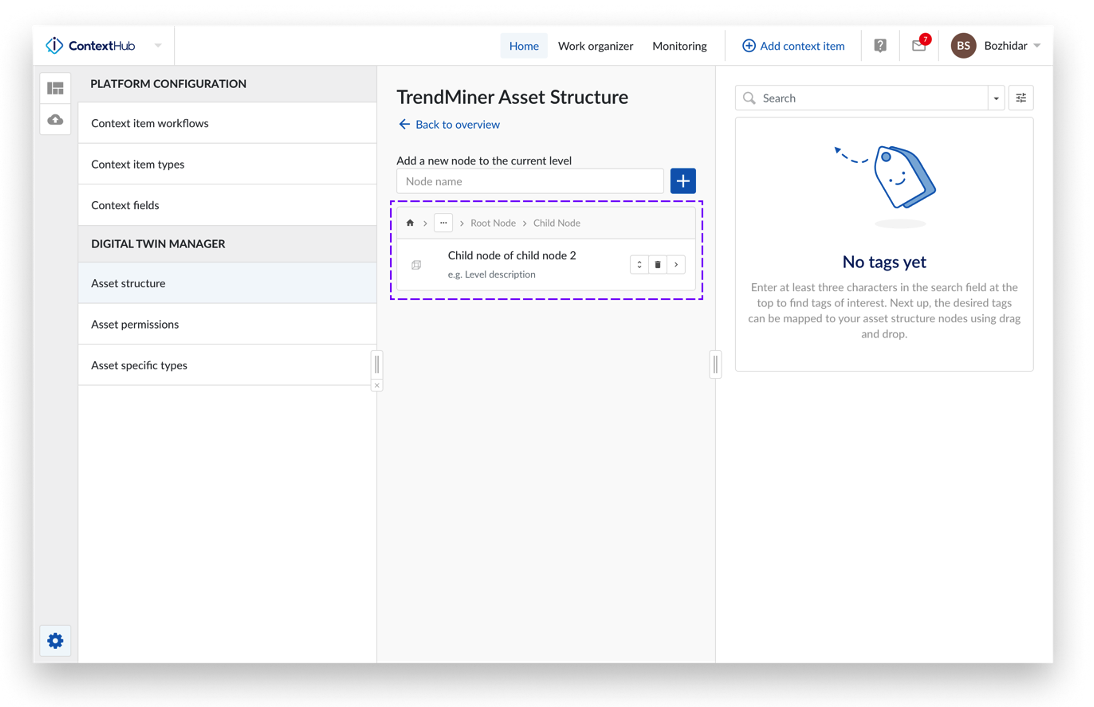Open tag search filter options icon
Image resolution: width=1094 pixels, height=707 pixels.
tap(1021, 98)
